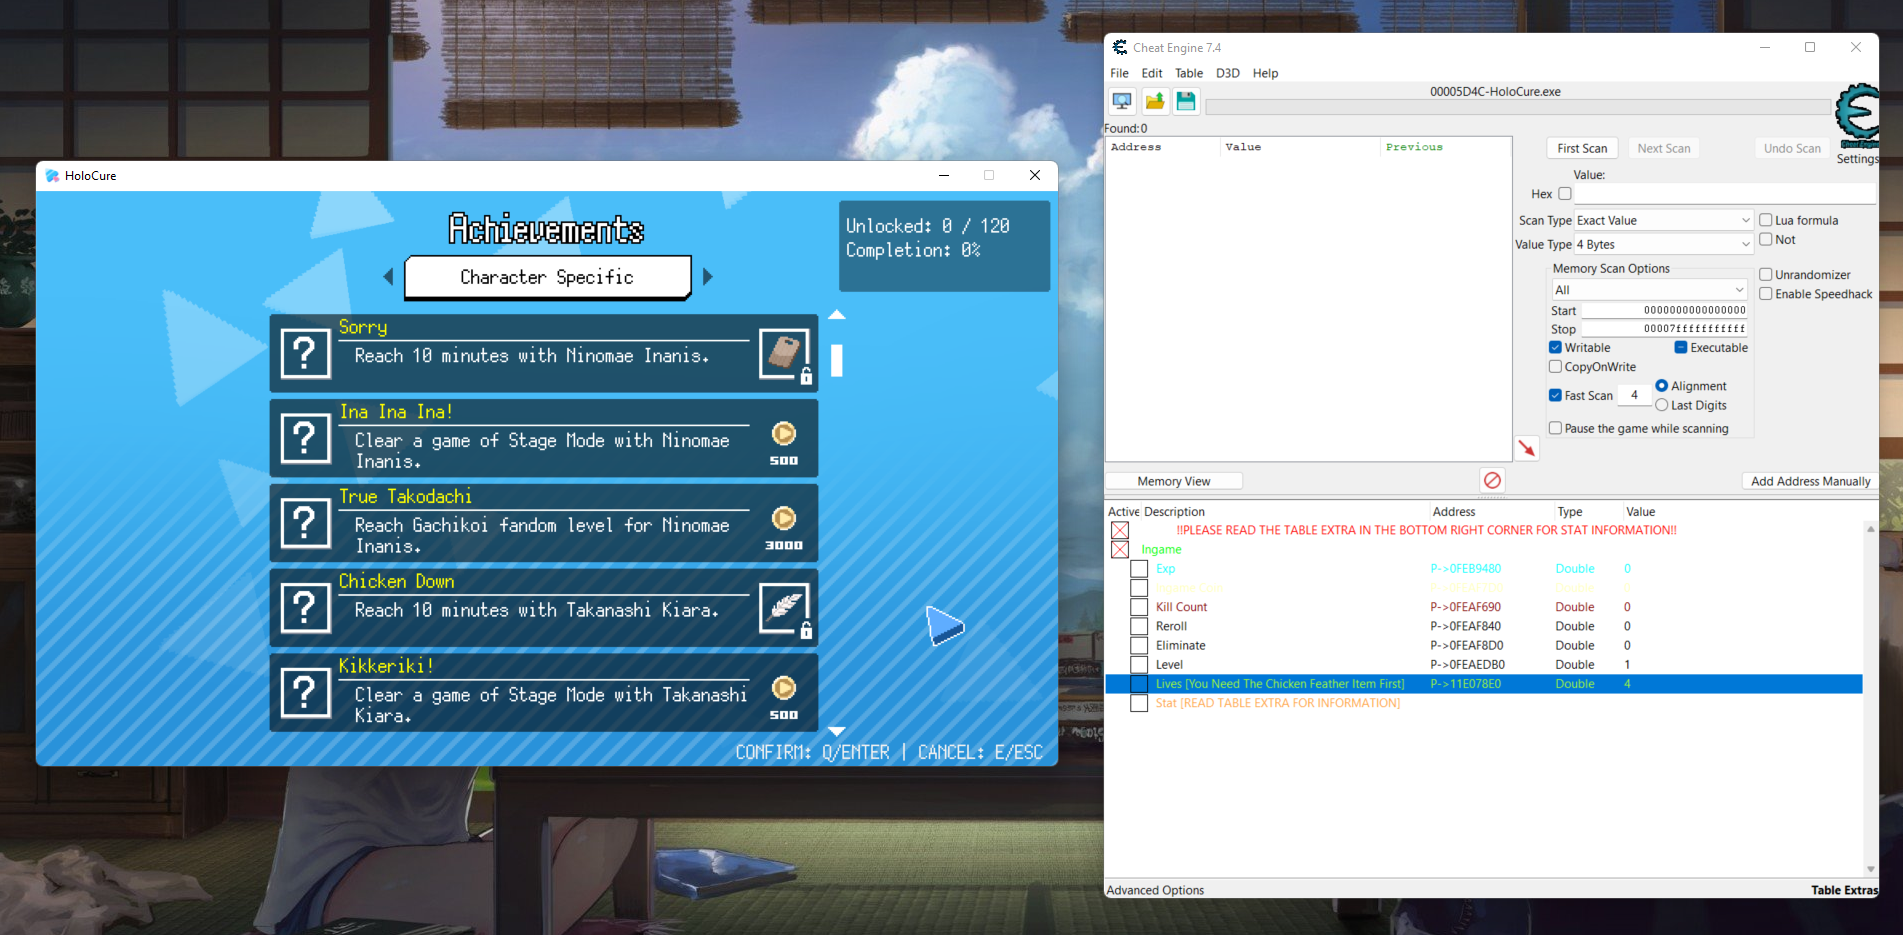Click the locked book reward icon for Sorry
1903x935 pixels.
784,354
